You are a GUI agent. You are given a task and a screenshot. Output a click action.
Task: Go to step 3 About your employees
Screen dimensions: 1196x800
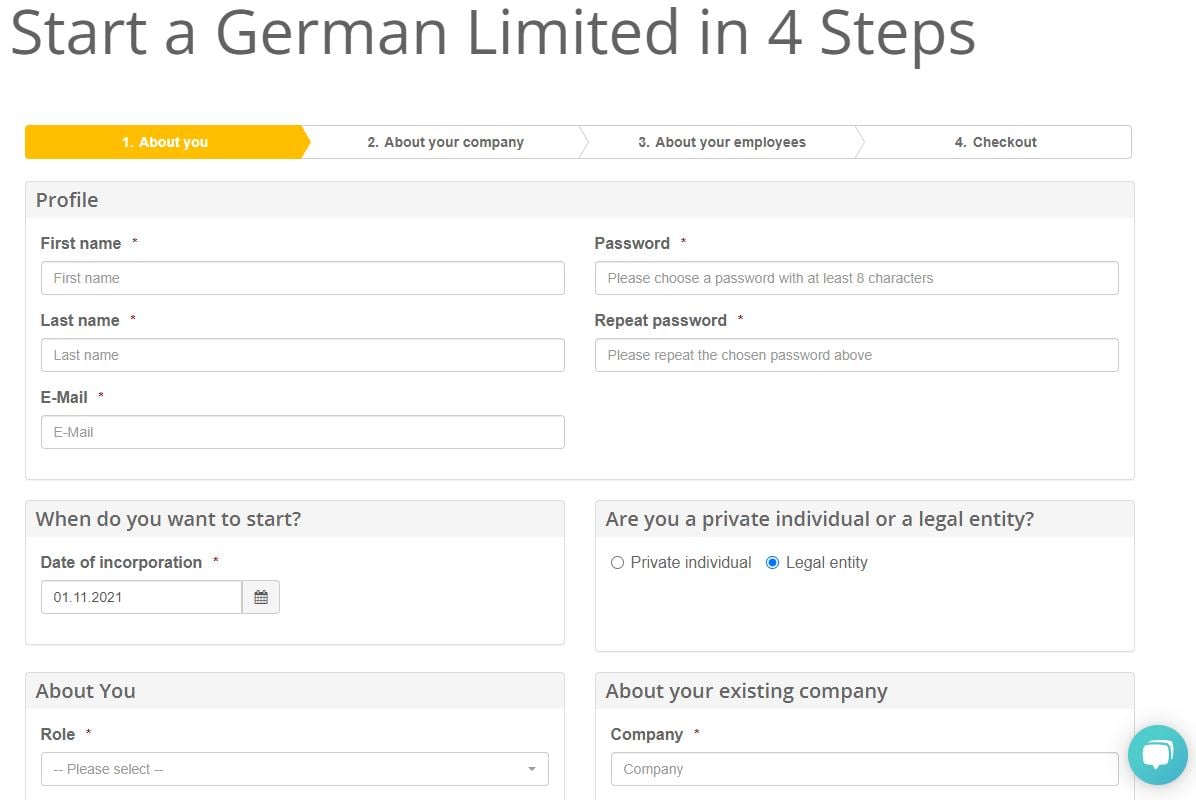[722, 142]
